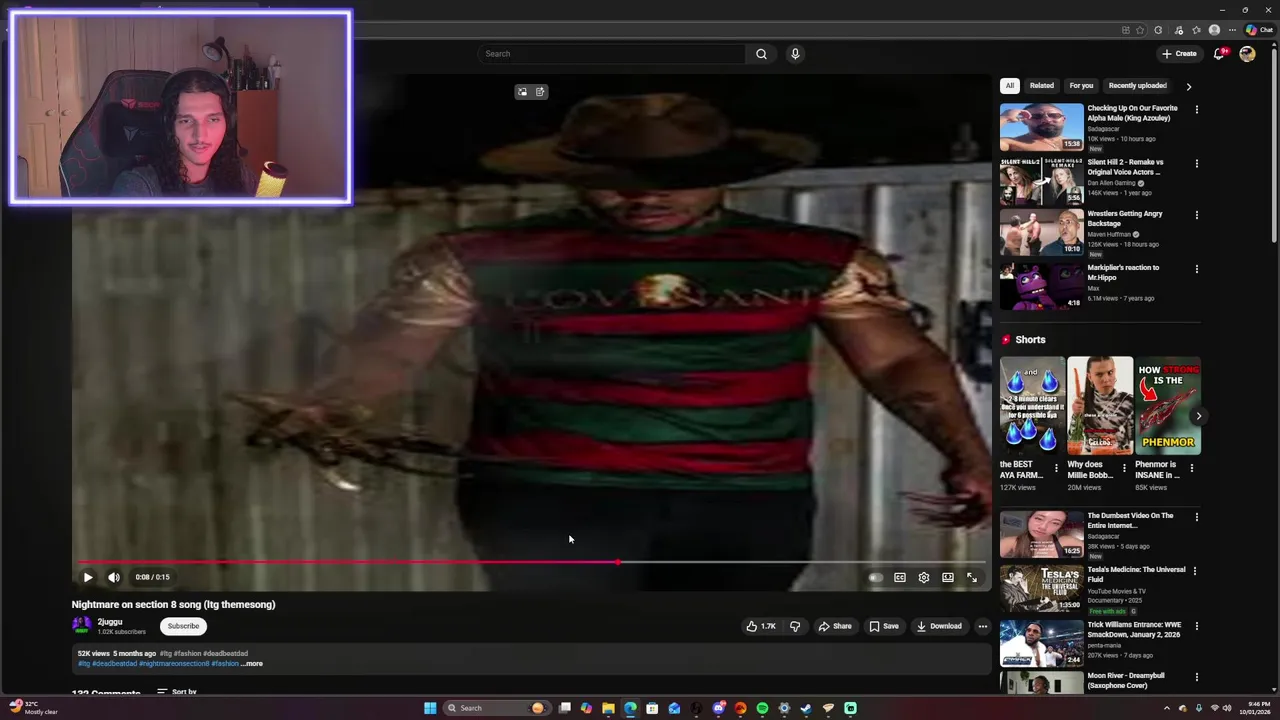Open the Create button

[1179, 54]
